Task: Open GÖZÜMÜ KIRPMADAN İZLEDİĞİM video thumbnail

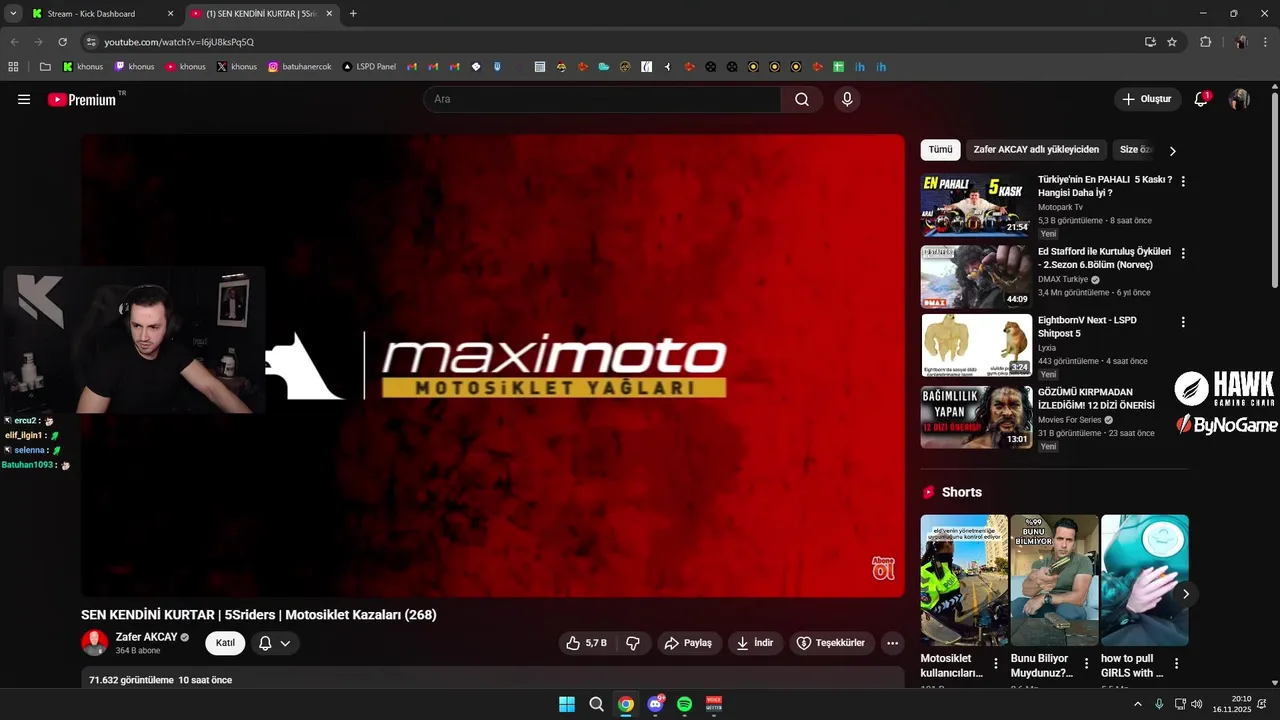Action: pos(975,417)
